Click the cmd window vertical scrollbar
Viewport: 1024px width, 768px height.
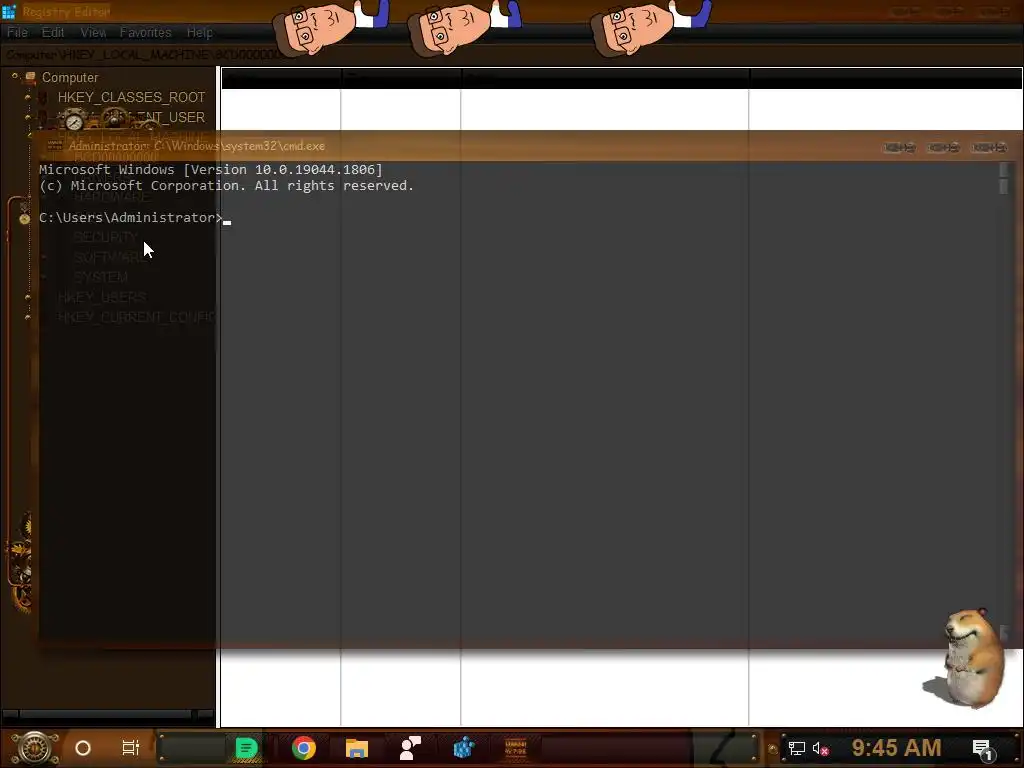(1004, 402)
